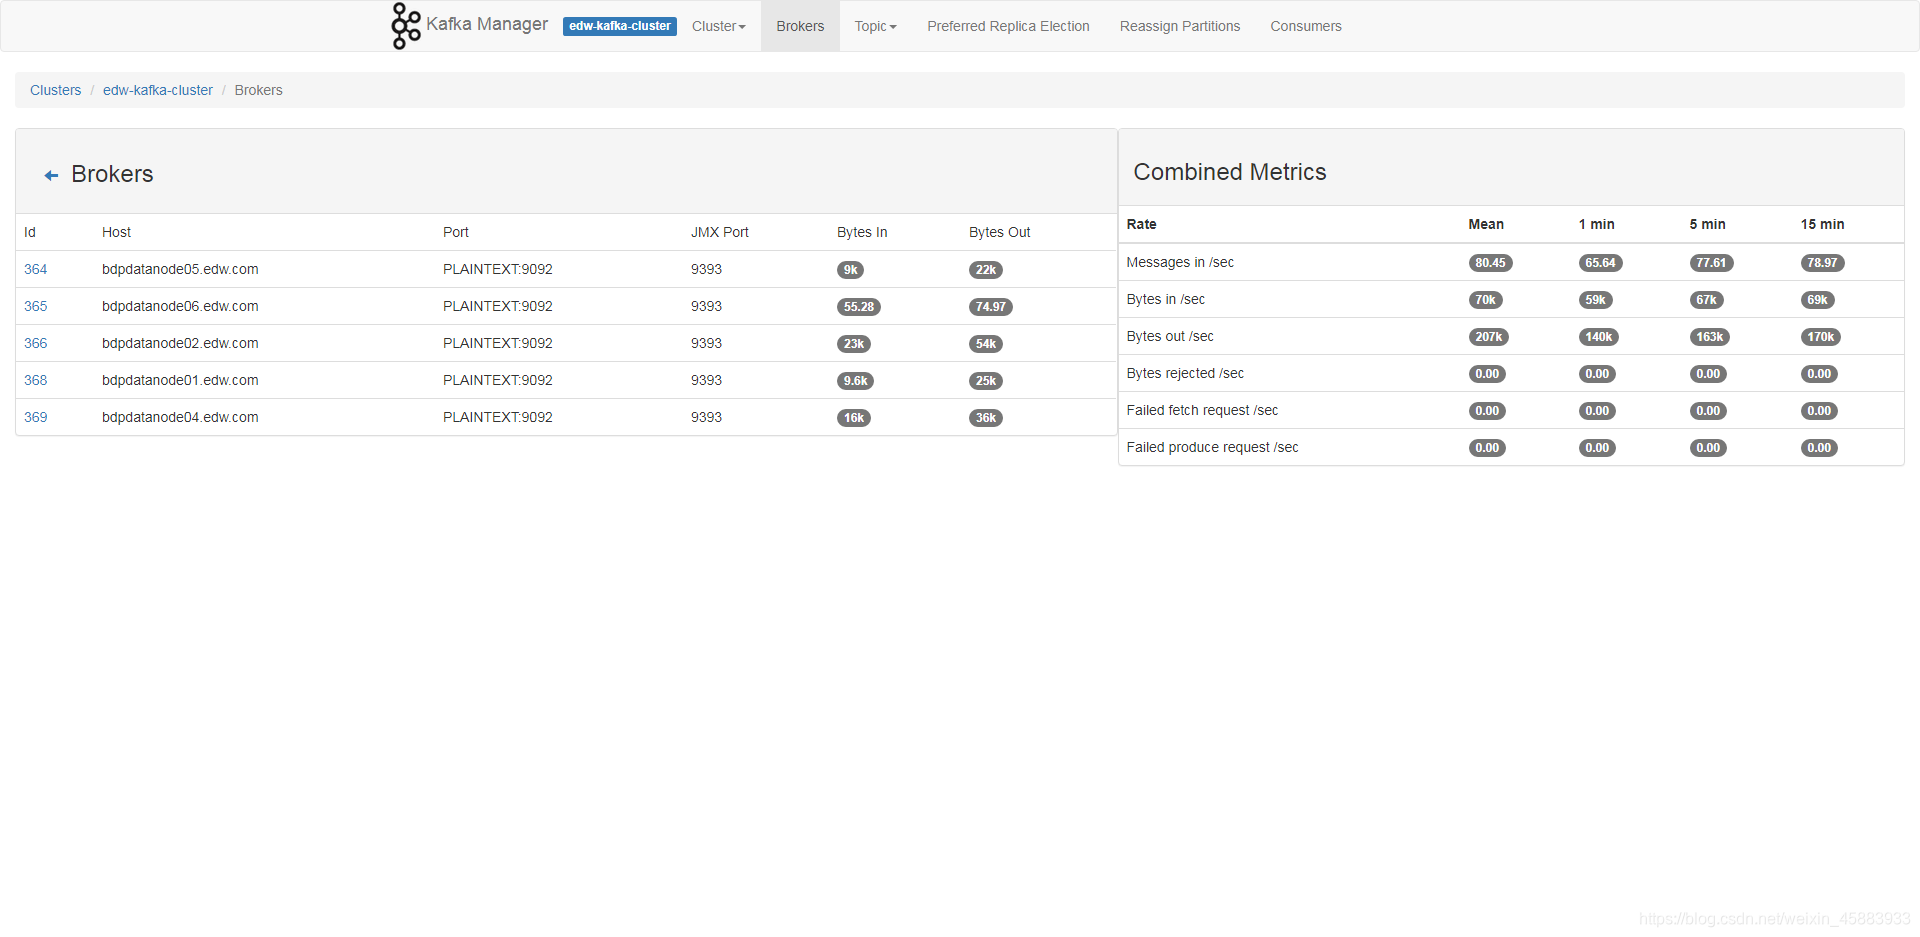The image size is (1920, 937).
Task: Click Bytes out 1 min 140k badge
Action: tap(1599, 337)
